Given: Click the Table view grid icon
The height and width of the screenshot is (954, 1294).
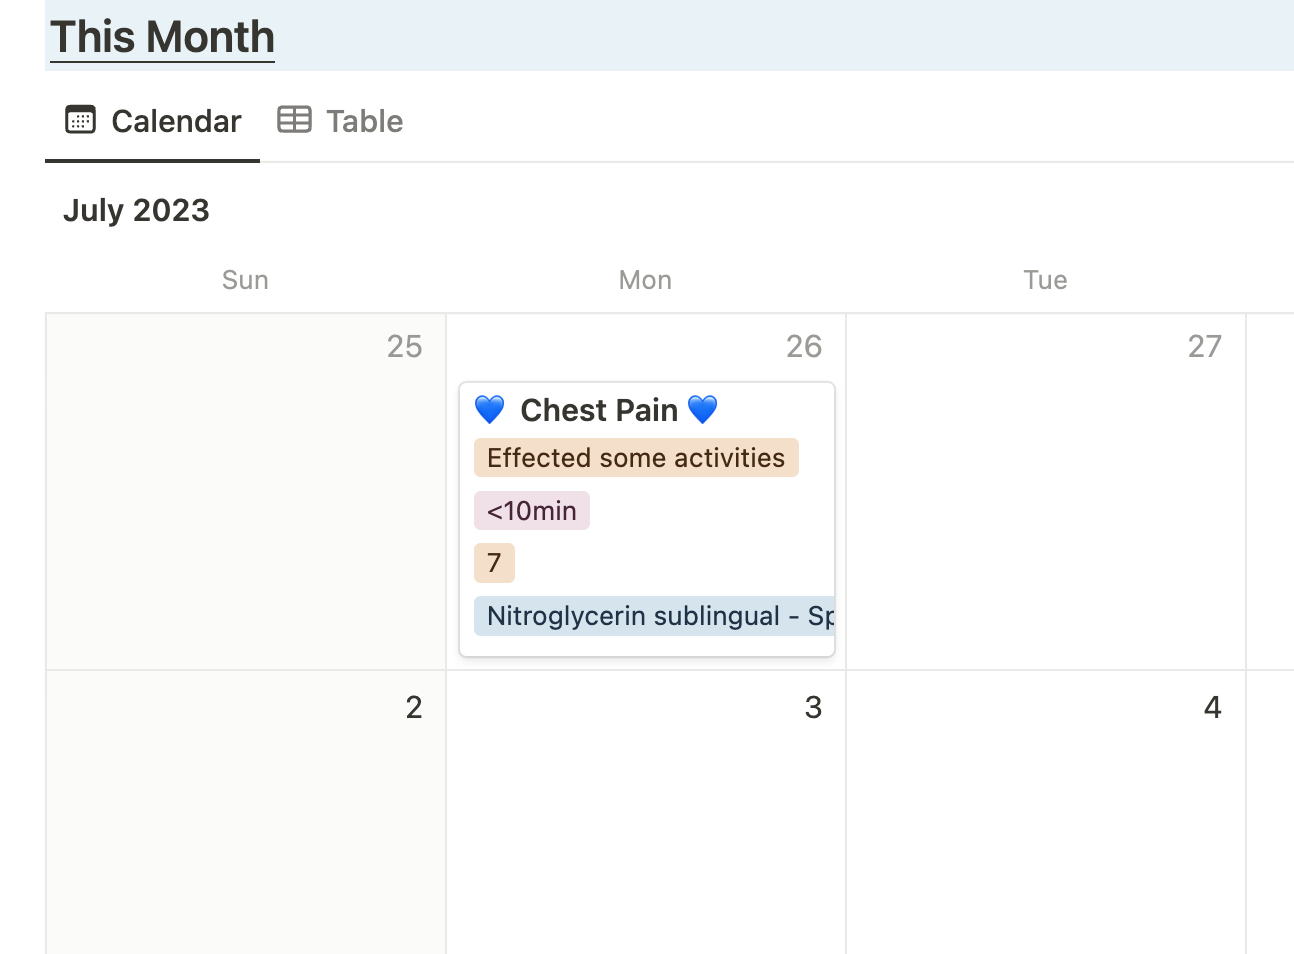Looking at the screenshot, I should [293, 118].
